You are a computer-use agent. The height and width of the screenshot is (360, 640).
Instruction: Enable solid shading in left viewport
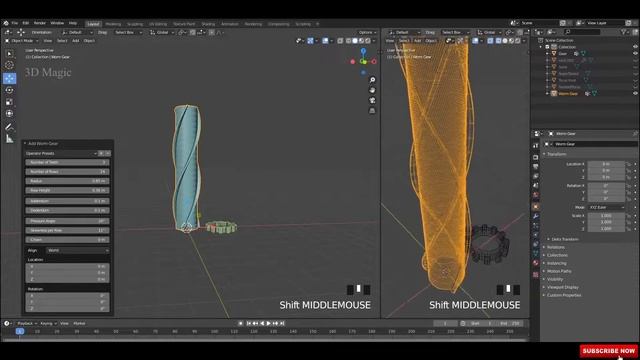point(355,41)
